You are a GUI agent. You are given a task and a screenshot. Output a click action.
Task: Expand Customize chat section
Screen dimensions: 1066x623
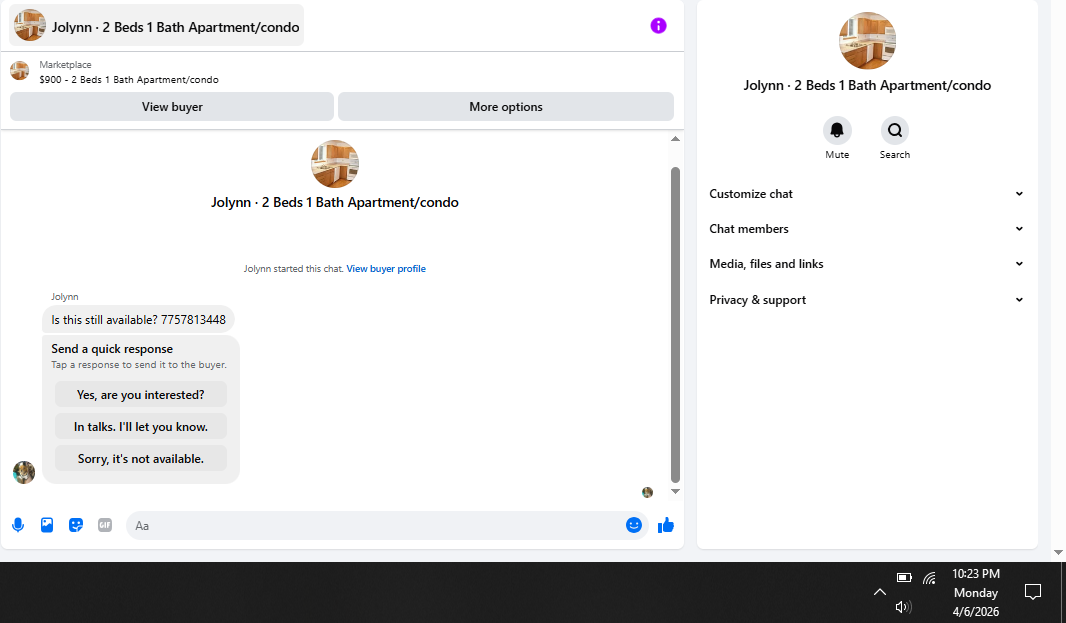pos(866,194)
